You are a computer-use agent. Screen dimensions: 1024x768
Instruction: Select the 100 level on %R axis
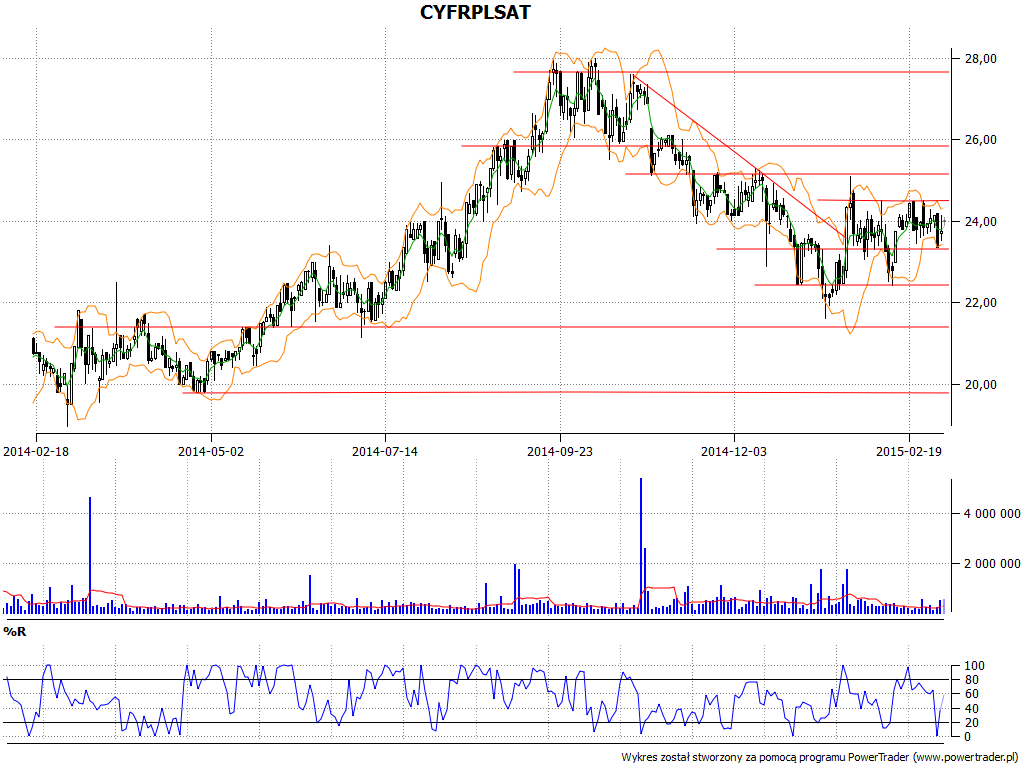974,666
